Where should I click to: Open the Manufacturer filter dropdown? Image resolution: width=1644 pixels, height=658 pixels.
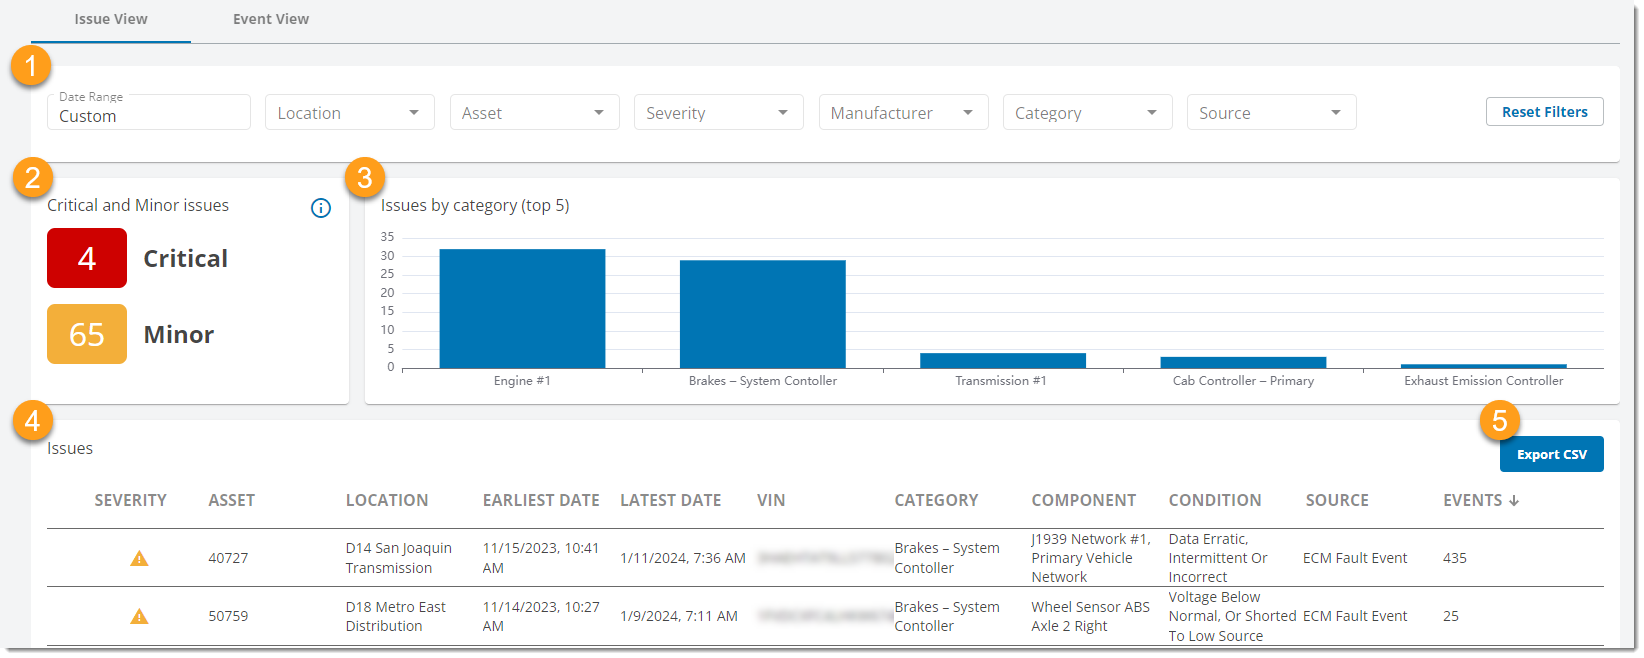point(903,112)
